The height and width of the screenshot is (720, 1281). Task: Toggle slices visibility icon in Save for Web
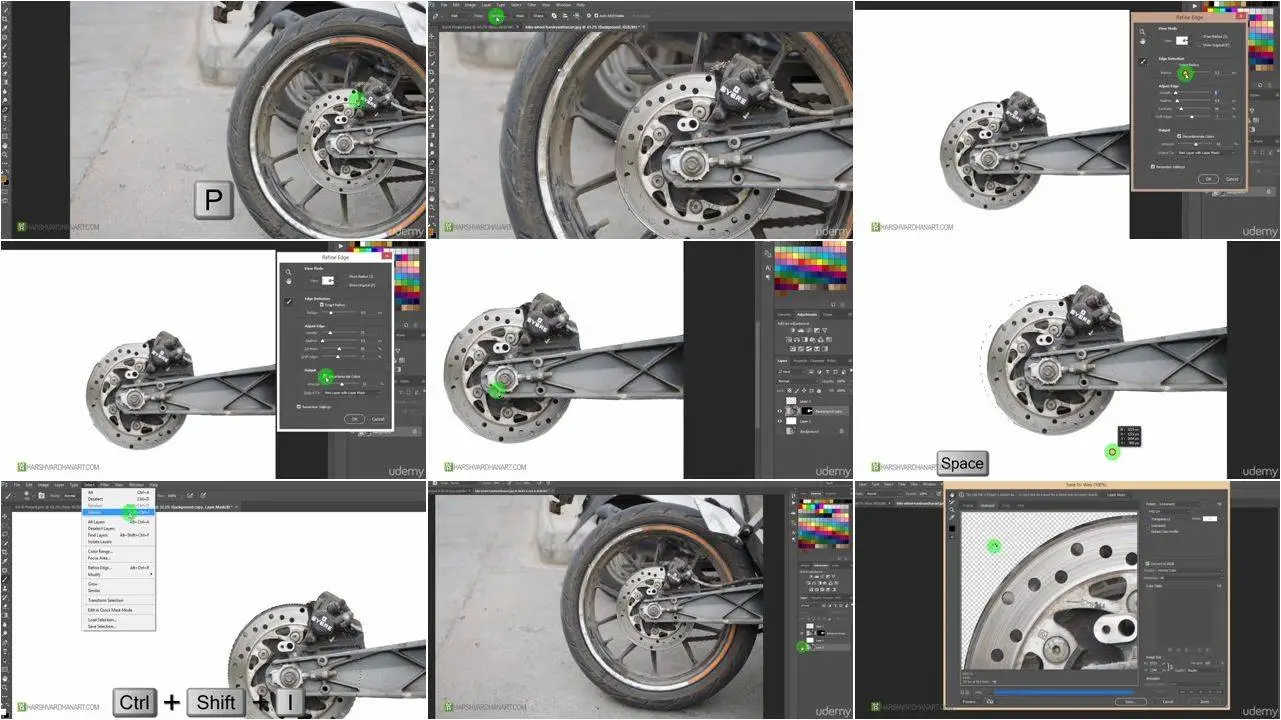(952, 537)
